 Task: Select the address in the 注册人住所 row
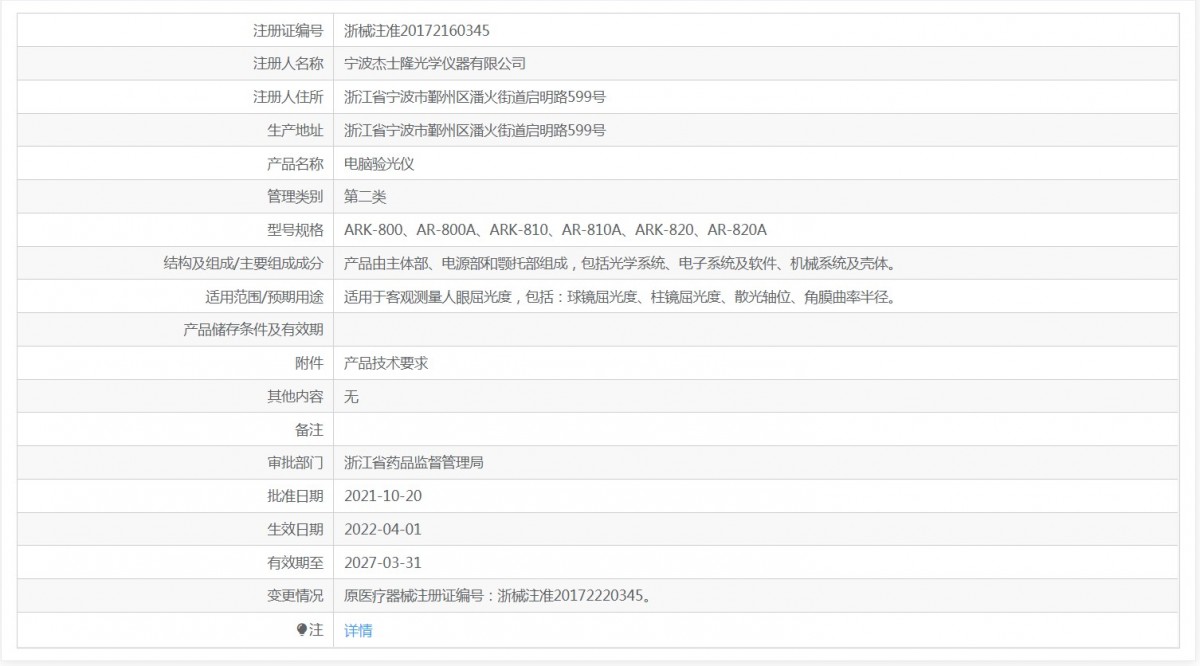click(475, 97)
